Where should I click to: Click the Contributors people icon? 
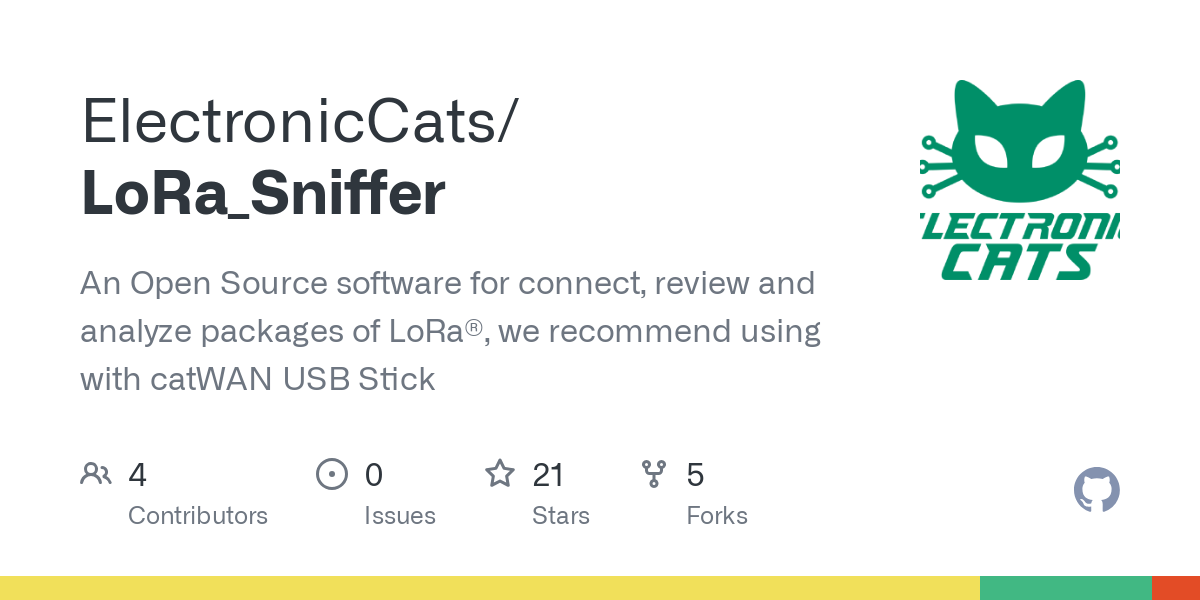tap(96, 474)
